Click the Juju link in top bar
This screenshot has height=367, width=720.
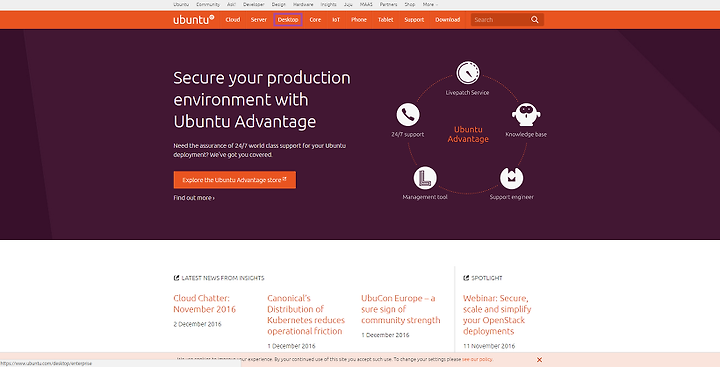pyautogui.click(x=348, y=5)
